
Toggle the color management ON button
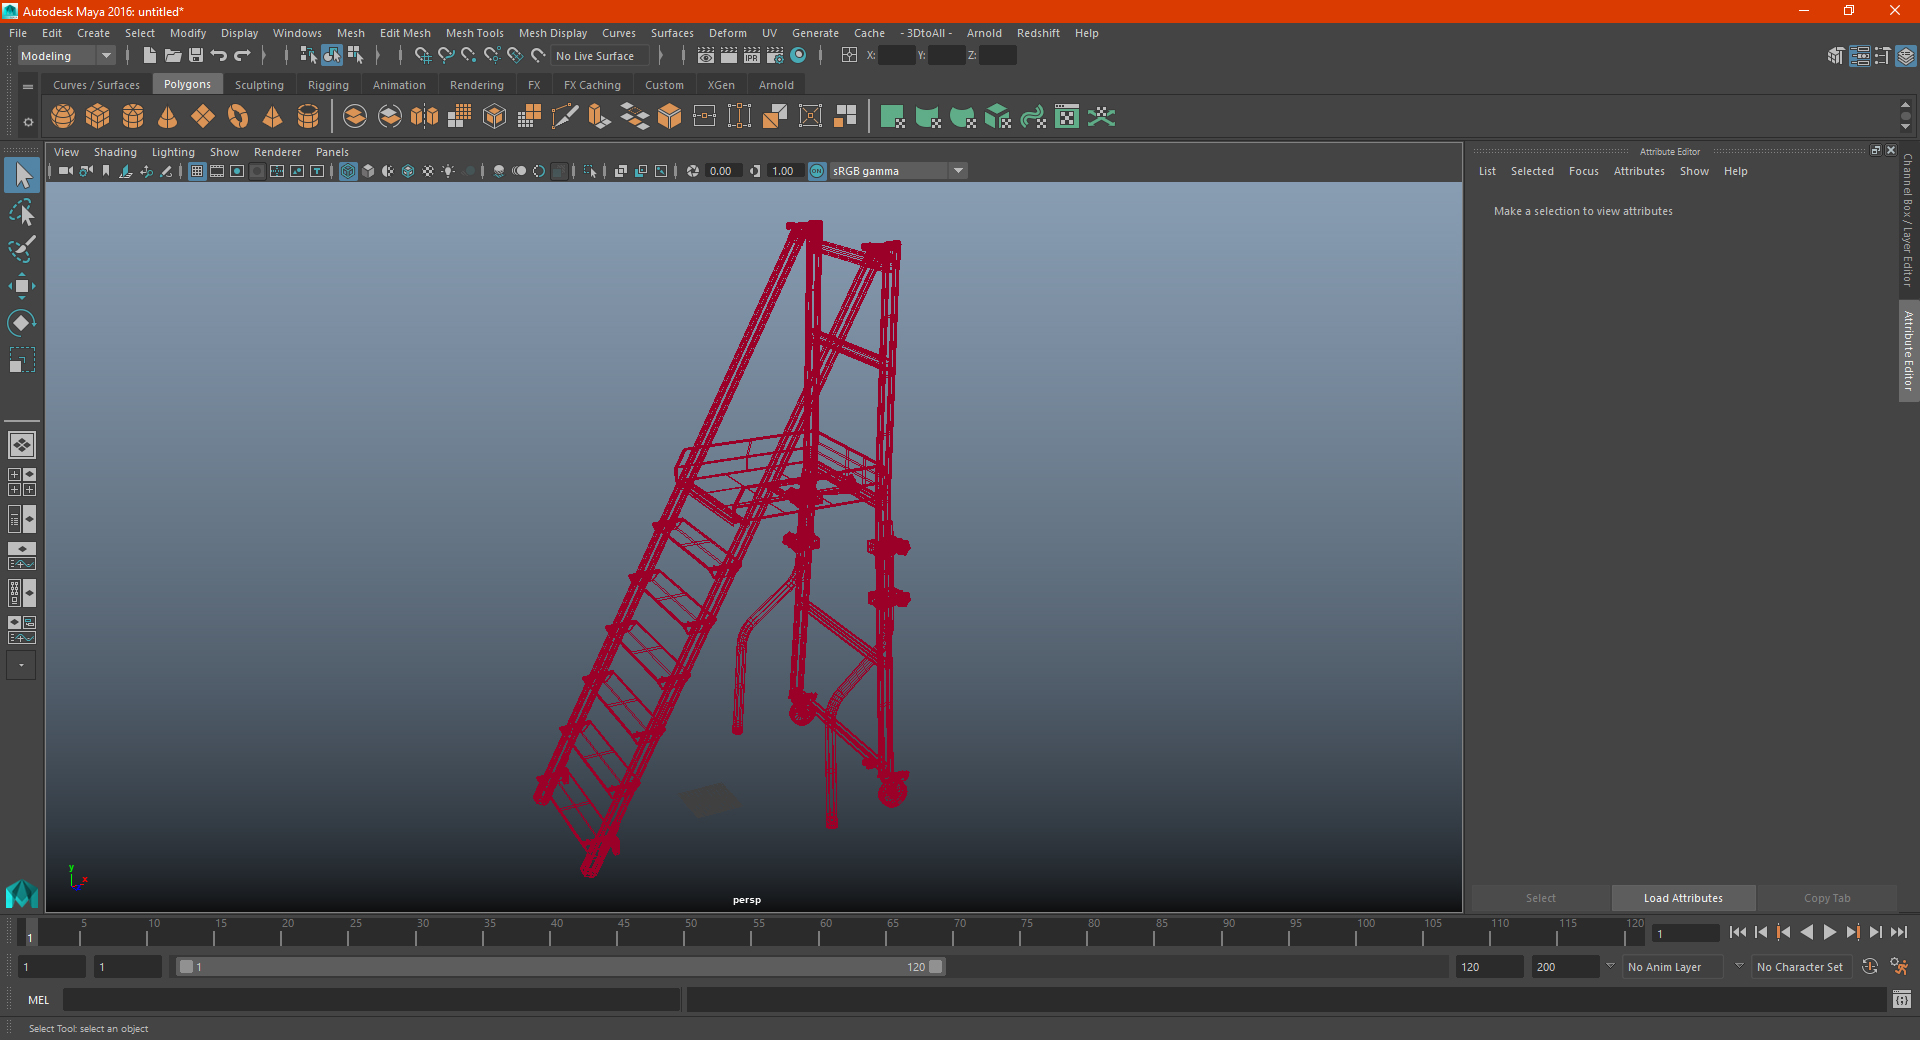(x=817, y=171)
